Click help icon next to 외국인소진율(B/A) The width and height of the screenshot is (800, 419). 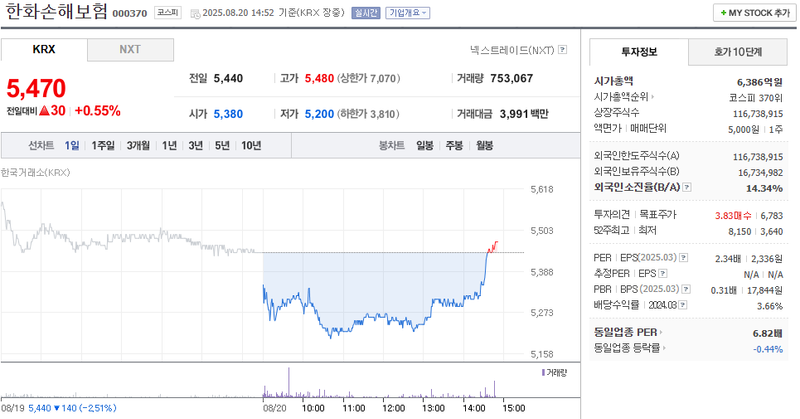pyautogui.click(x=687, y=187)
